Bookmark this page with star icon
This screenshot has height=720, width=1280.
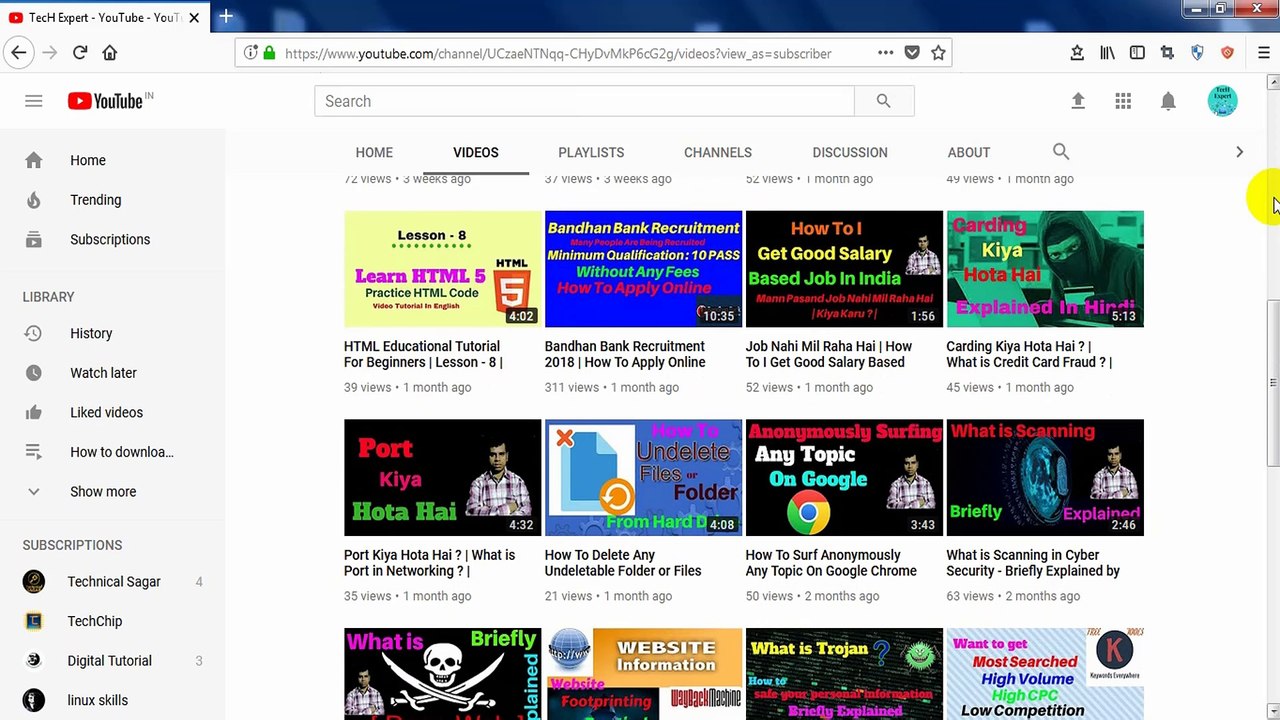[938, 53]
